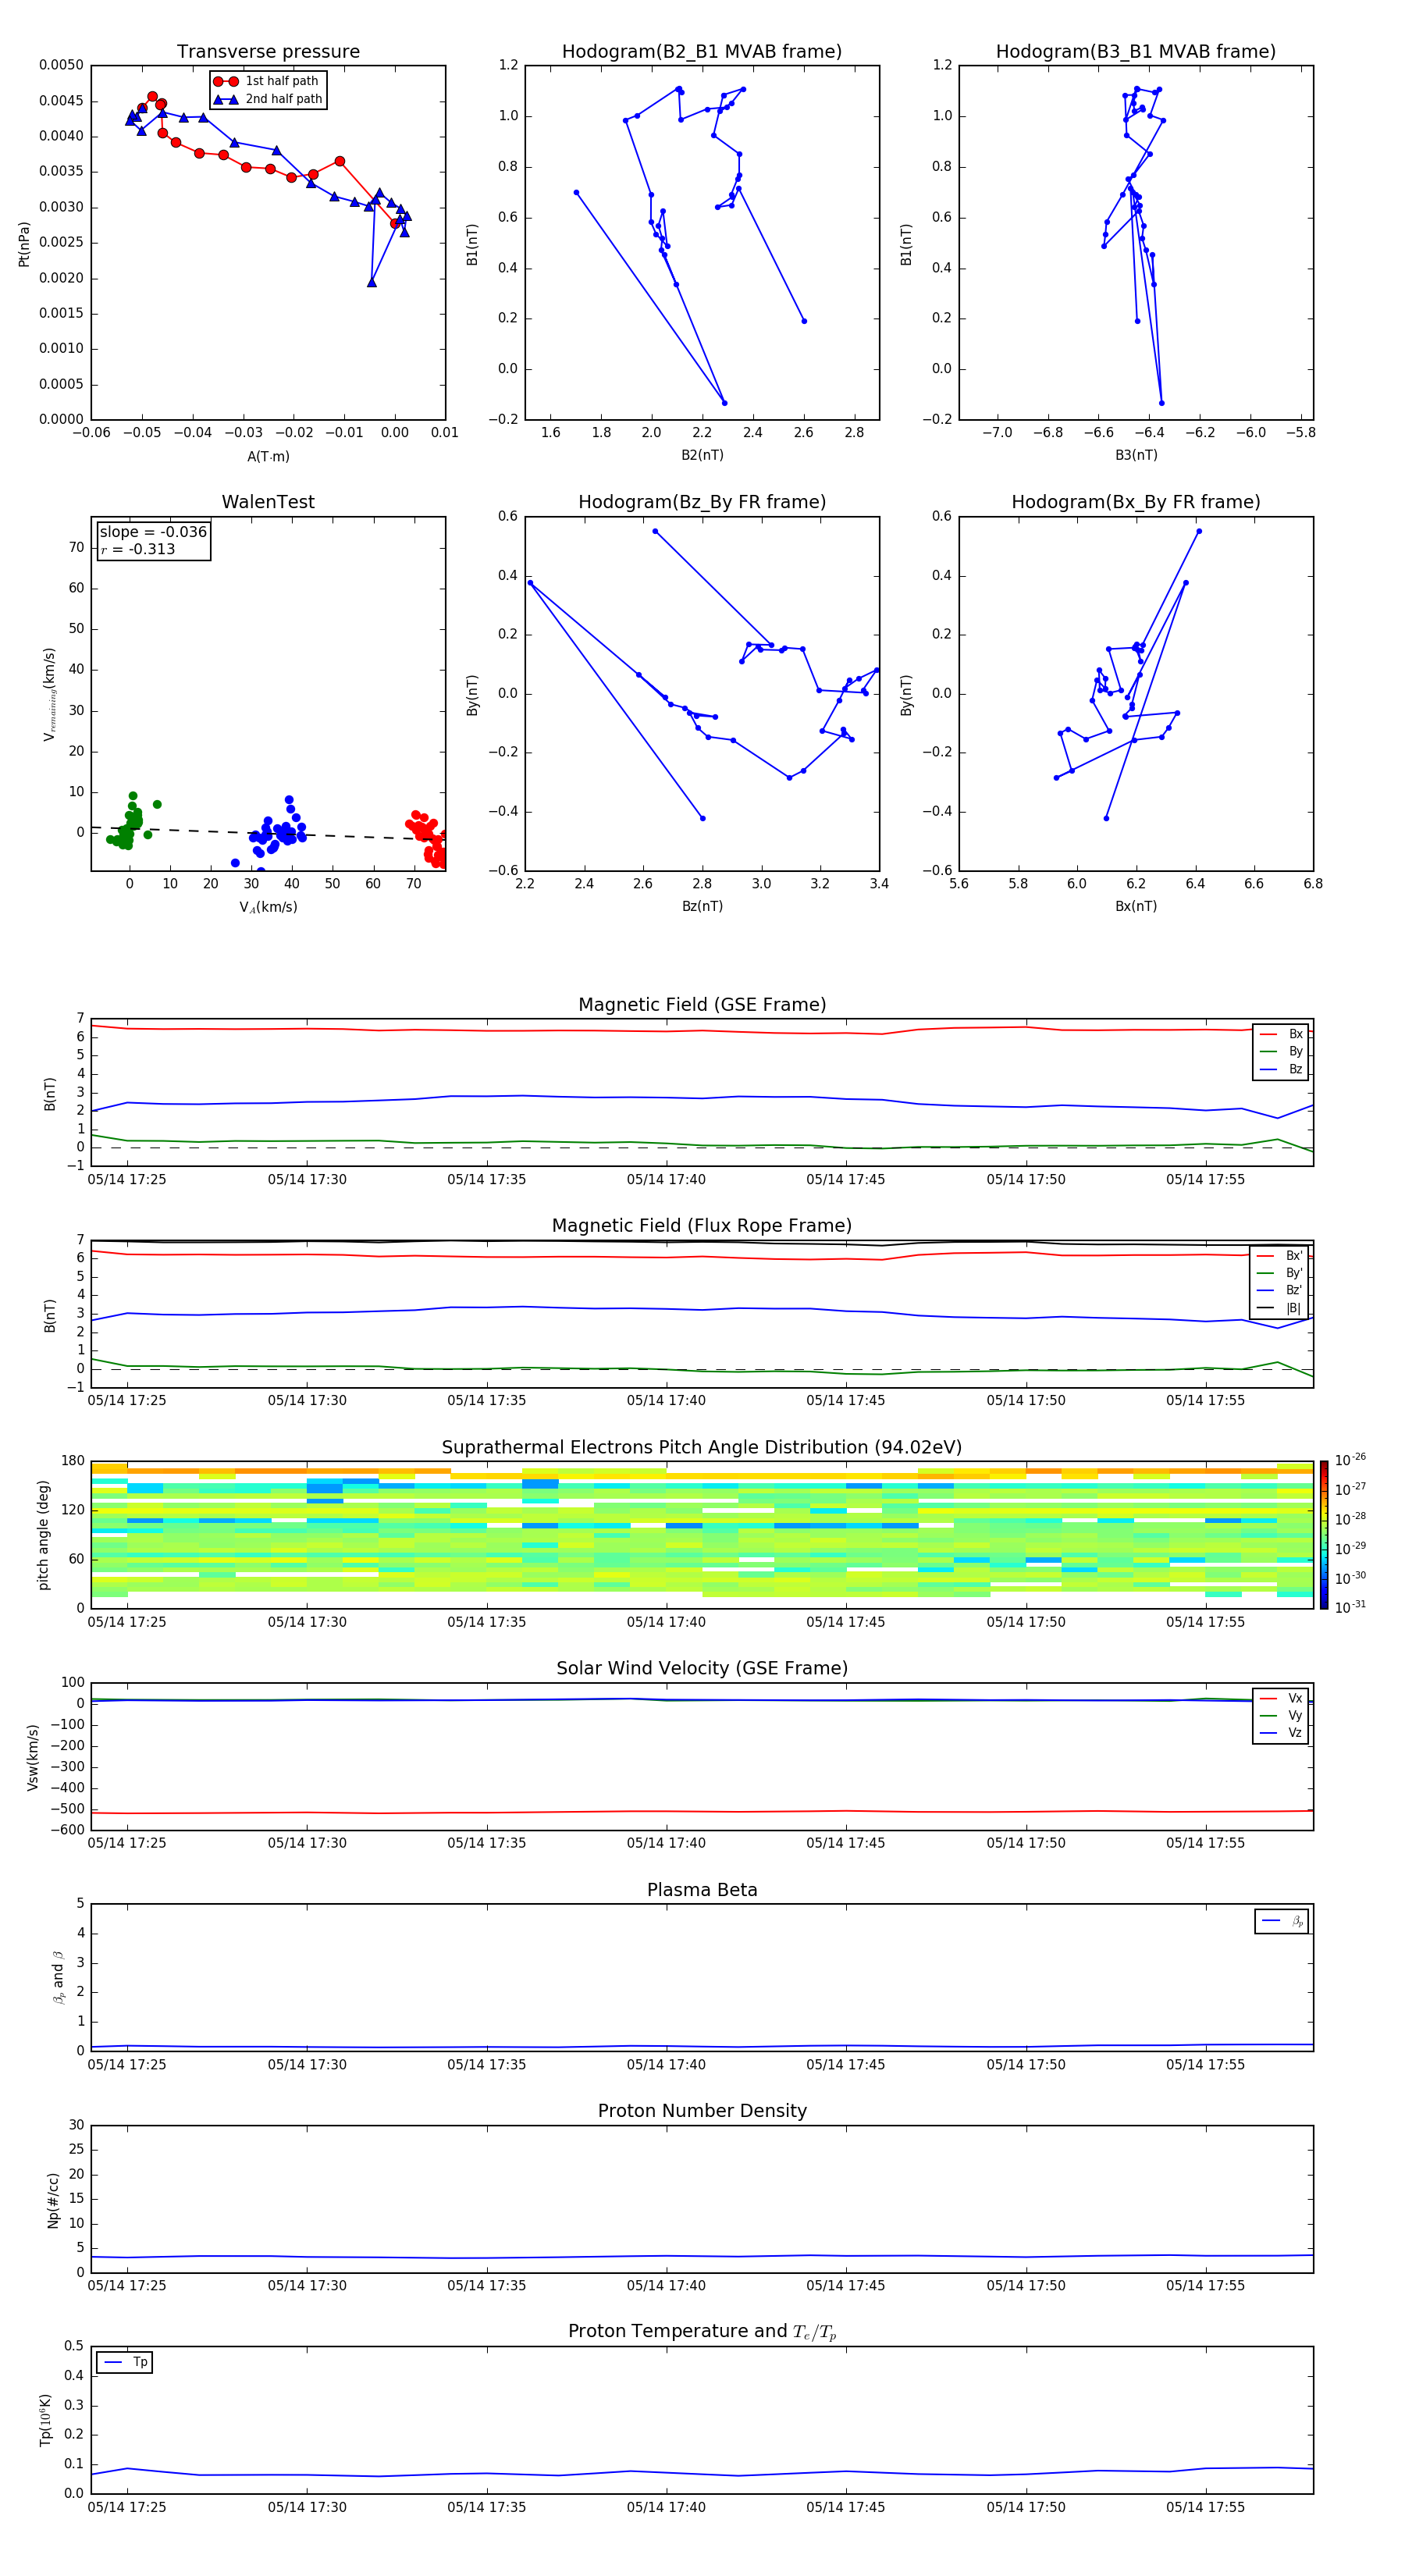The height and width of the screenshot is (2576, 1405).
Task: Click the 'Hodogram(B2_B1 MVAB frame)' title
Action: (x=702, y=52)
